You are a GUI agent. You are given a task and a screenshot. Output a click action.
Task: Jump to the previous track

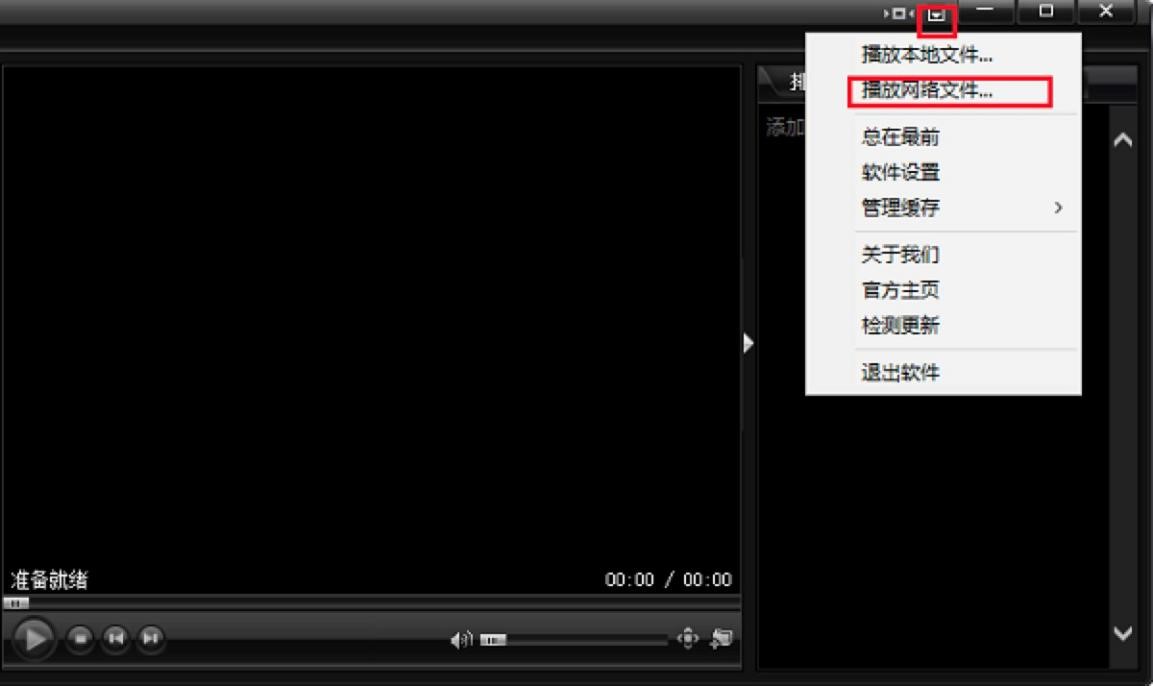coord(115,638)
